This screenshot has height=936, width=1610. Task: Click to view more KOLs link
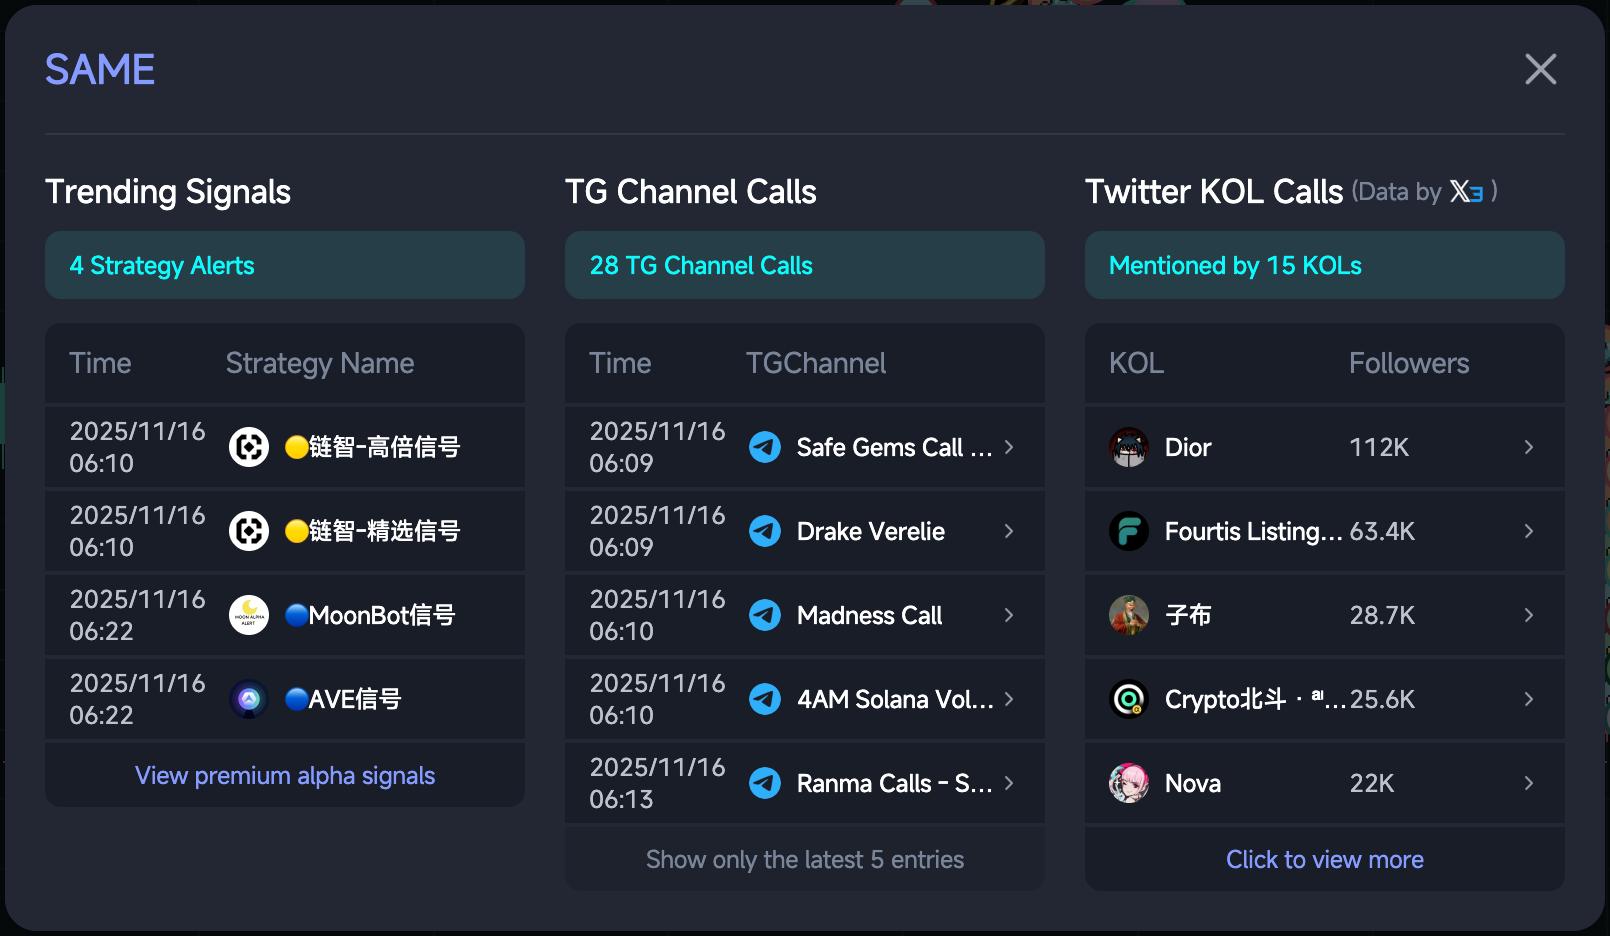(x=1325, y=860)
